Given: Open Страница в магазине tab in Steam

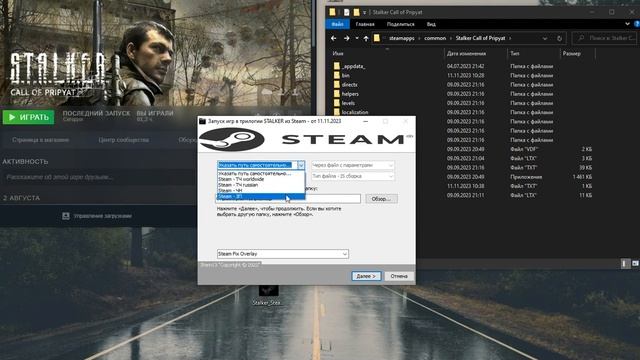Looking at the screenshot, I should pos(40,140).
